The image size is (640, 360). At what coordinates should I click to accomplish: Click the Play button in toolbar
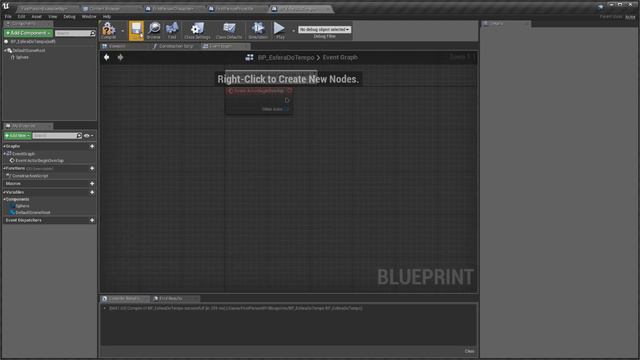[280, 31]
